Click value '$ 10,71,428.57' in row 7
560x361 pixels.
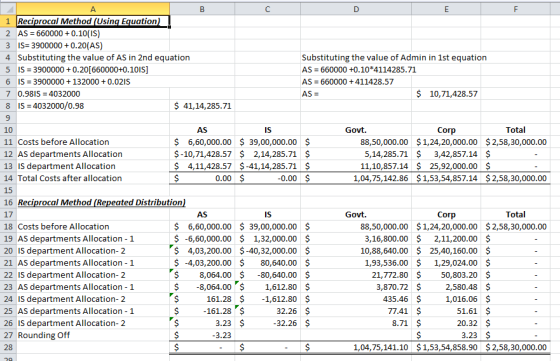coord(447,94)
